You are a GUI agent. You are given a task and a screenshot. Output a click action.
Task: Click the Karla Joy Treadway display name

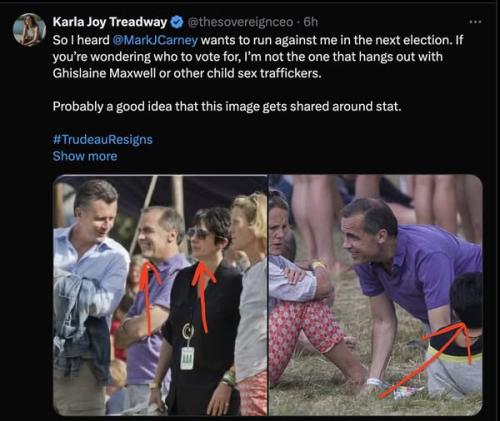[x=110, y=22]
